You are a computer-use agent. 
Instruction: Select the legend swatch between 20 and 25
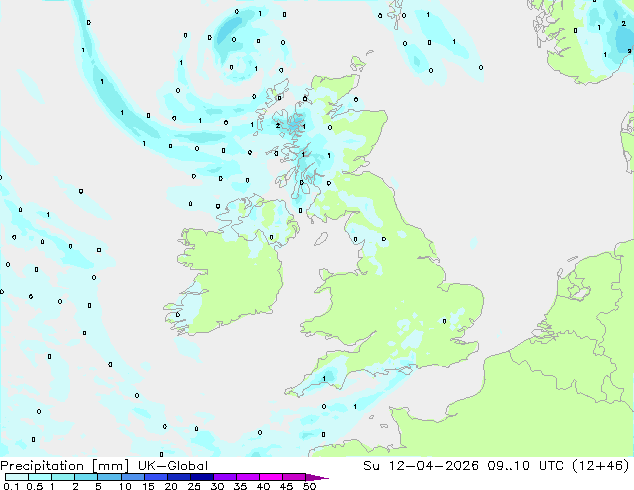(178, 477)
